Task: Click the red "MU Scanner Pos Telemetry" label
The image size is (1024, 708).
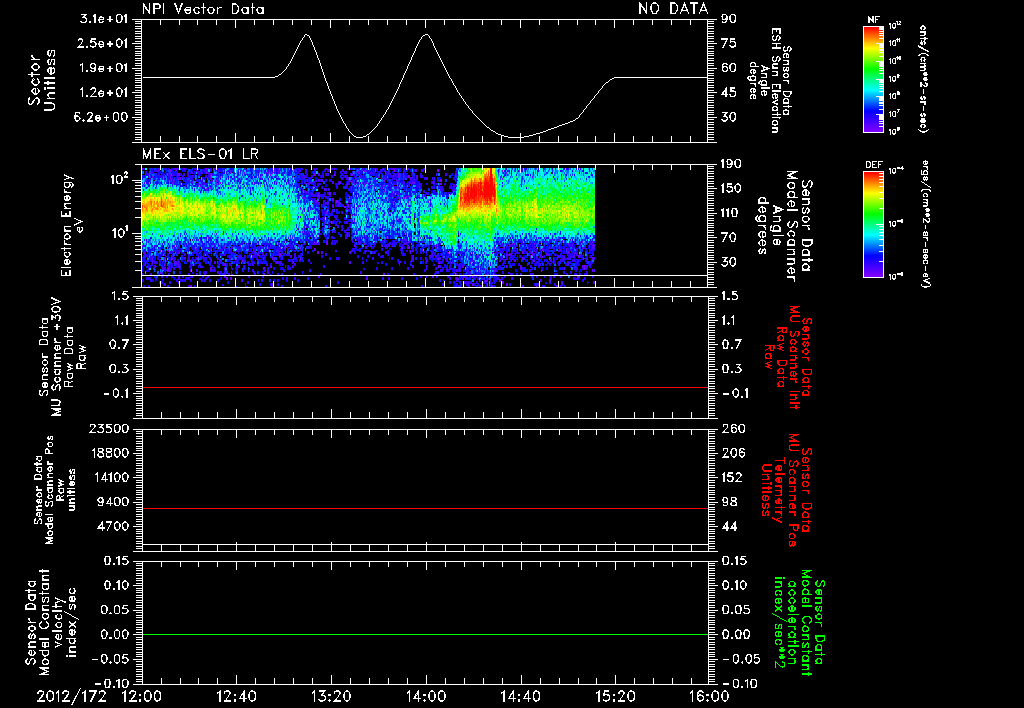Action: [x=786, y=490]
